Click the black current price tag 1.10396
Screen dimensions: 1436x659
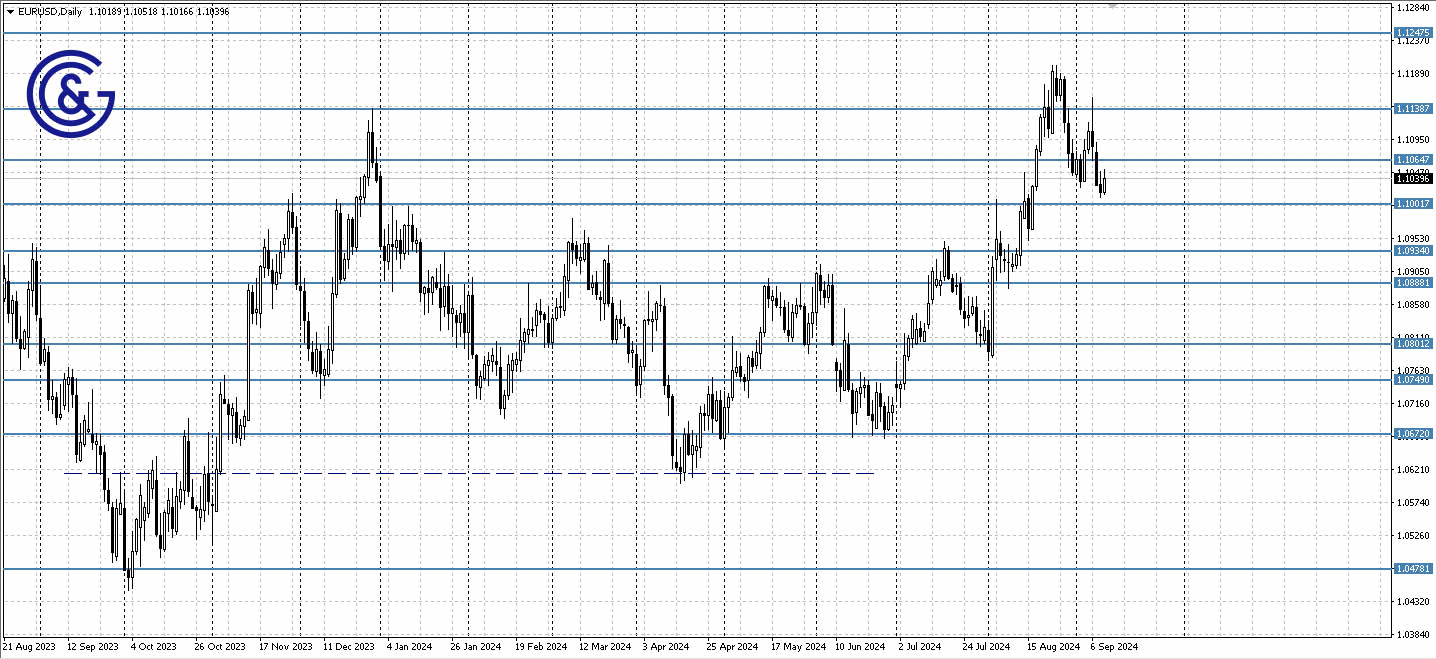pos(1414,177)
